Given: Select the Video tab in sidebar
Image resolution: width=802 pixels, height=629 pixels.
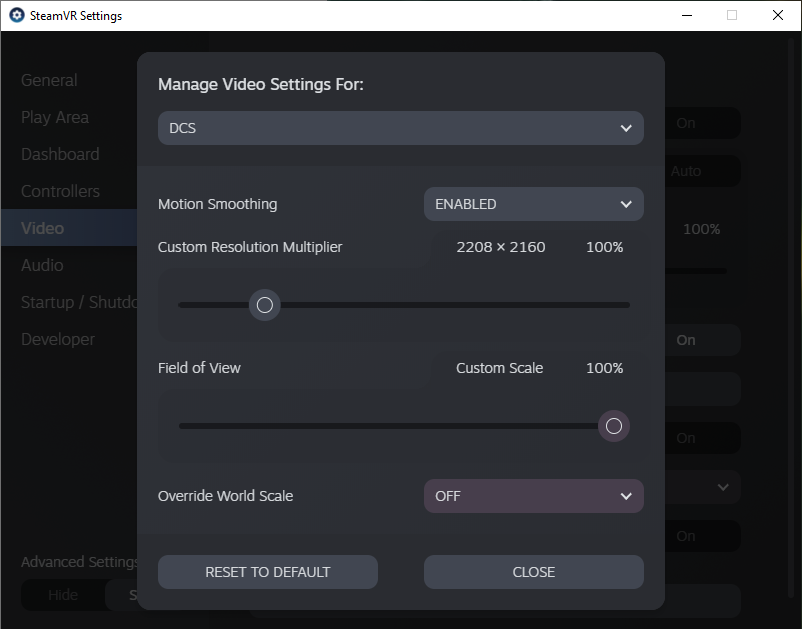Looking at the screenshot, I should point(69,228).
